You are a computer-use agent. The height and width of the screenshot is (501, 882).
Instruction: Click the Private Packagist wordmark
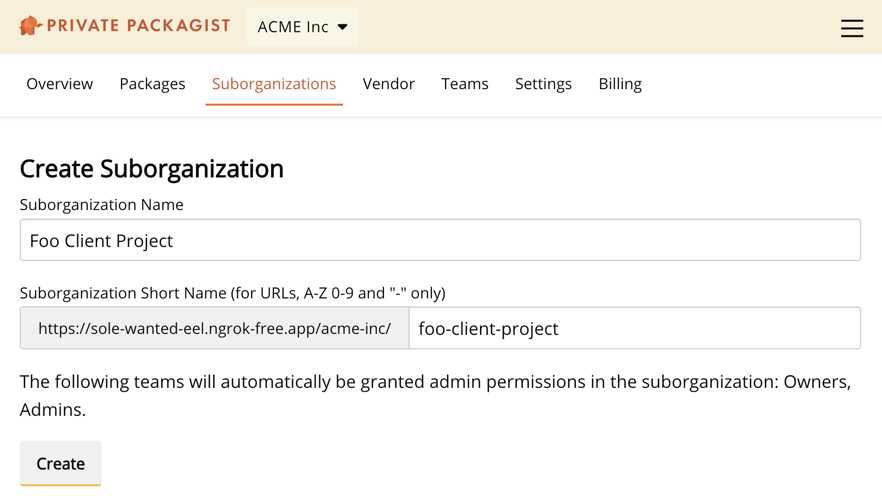[138, 26]
